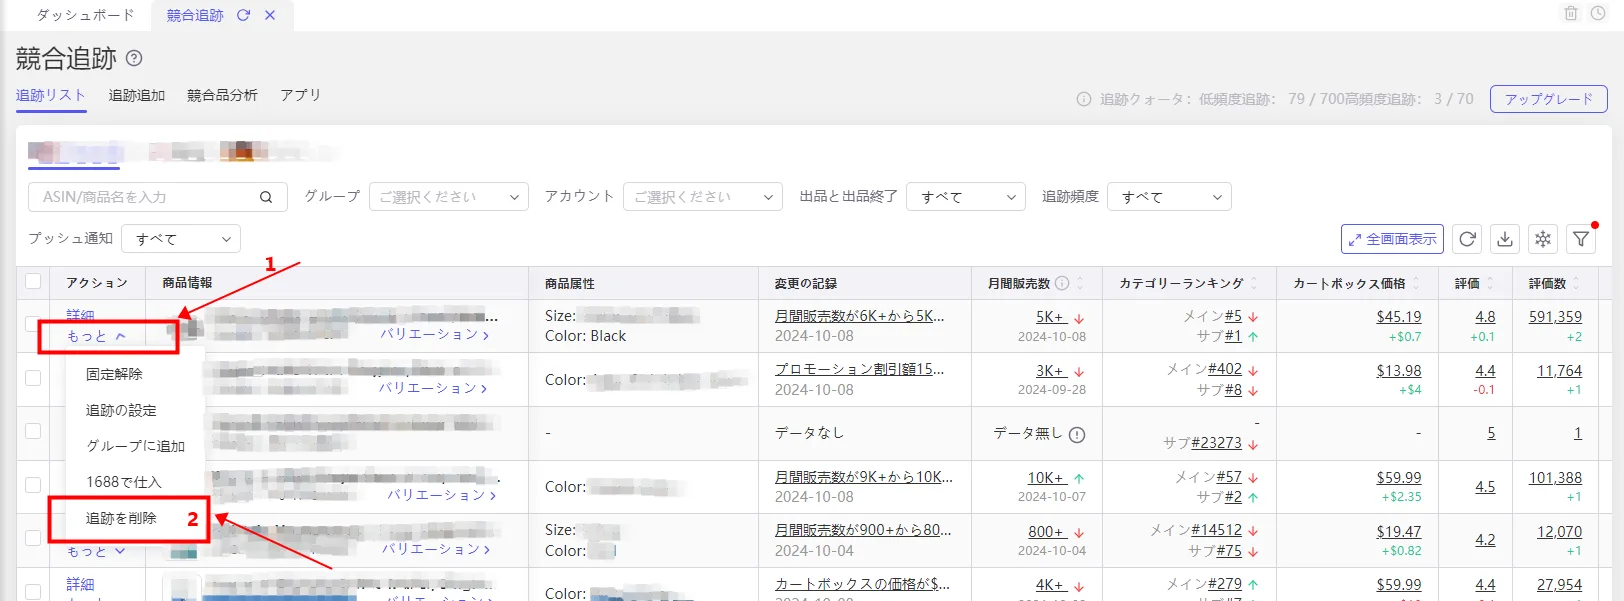Switch to the ダッシュボード tab
Screen dimensions: 1624x601
click(85, 15)
